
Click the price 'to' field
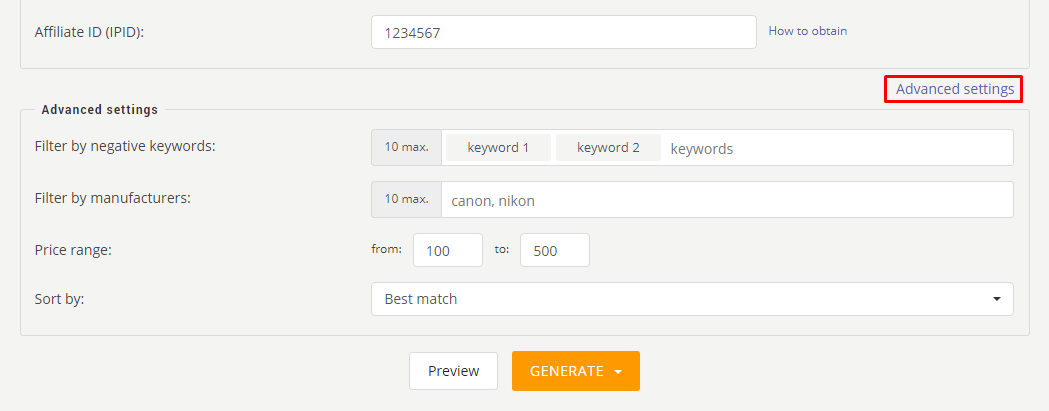point(555,250)
